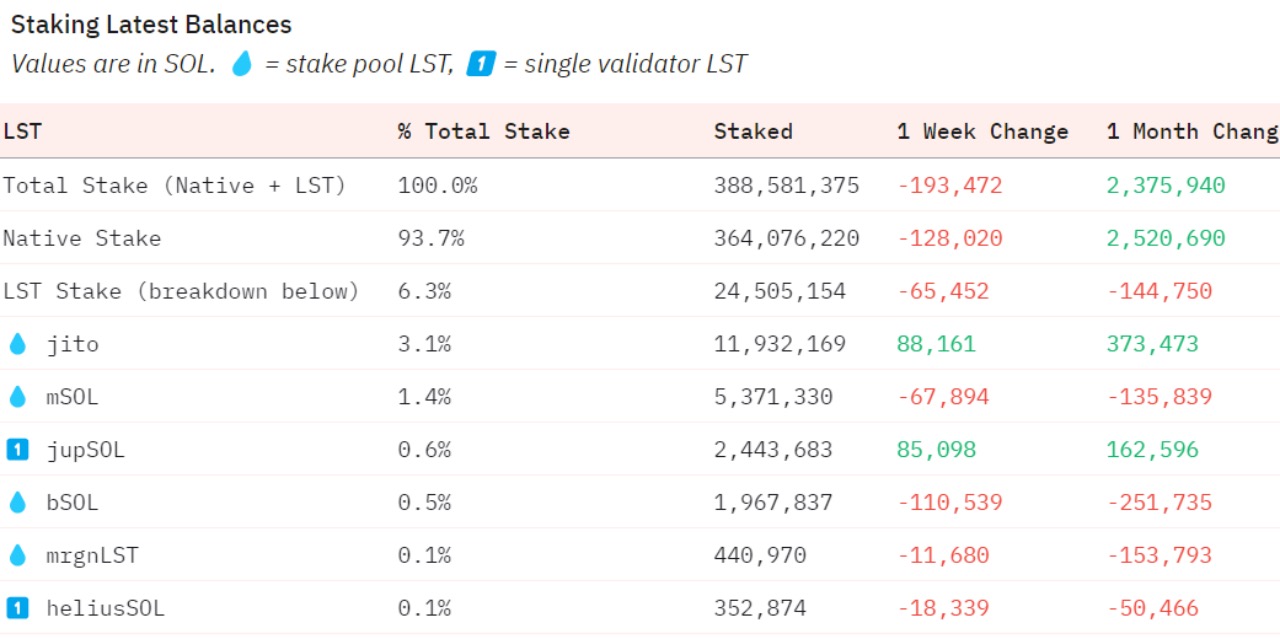Click the water drop icon beside mSOL
Image resolution: width=1280 pixels, height=639 pixels.
tap(17, 397)
